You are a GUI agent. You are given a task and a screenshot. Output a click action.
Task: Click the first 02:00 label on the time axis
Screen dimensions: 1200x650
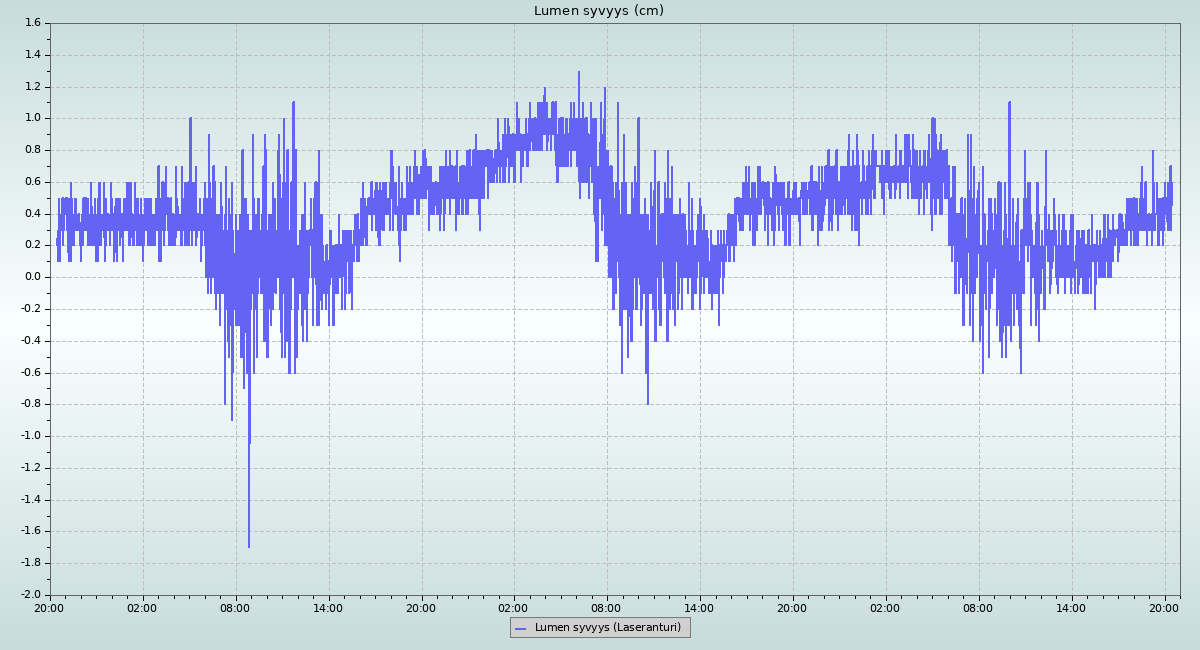142,607
